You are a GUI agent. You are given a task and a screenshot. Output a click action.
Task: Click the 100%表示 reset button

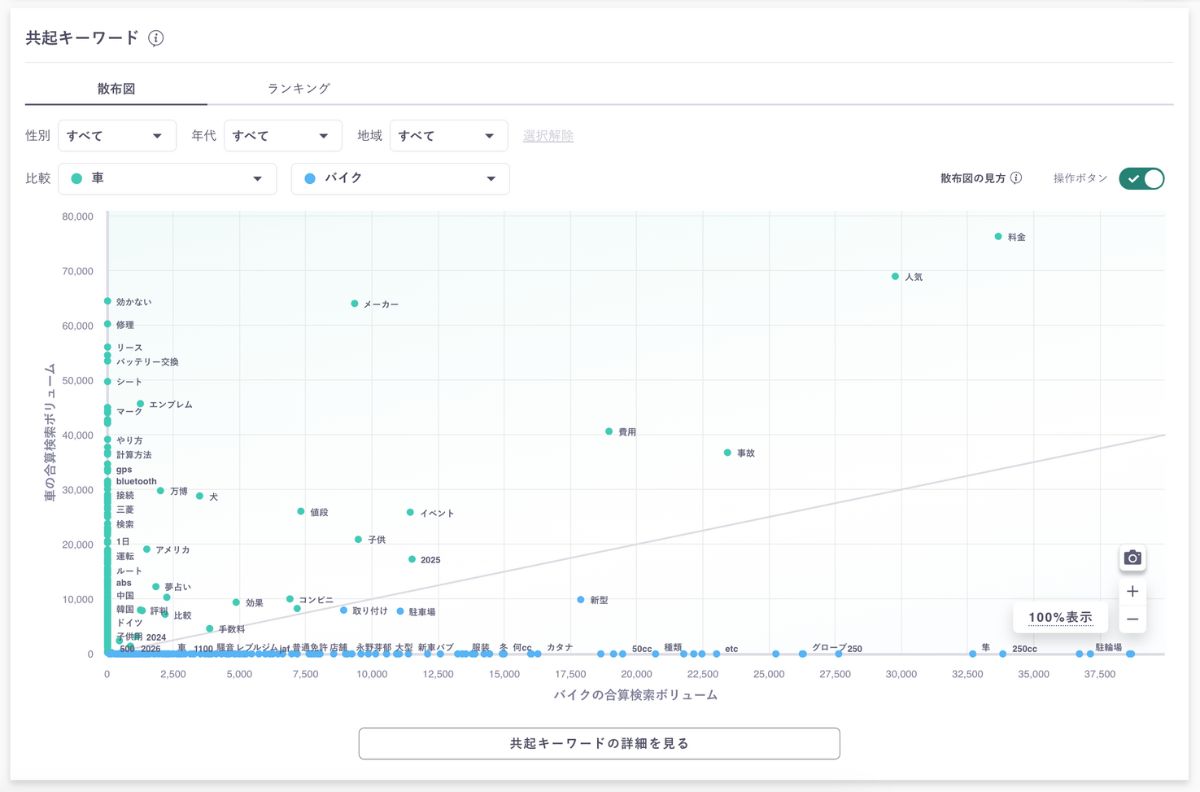coord(1059,618)
